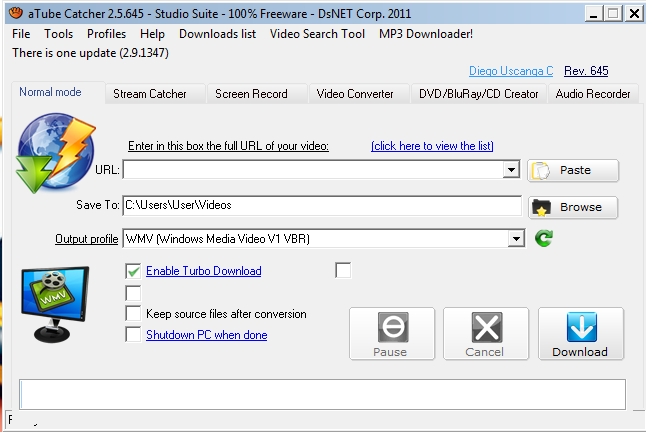Switch to the Audio Recorder tab
Screen dimensions: 646x432
tap(593, 94)
